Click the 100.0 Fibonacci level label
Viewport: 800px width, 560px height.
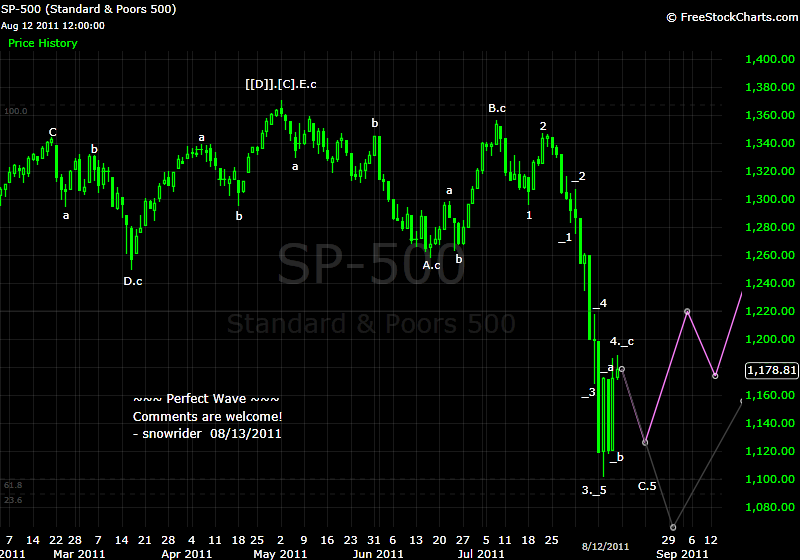[16, 111]
